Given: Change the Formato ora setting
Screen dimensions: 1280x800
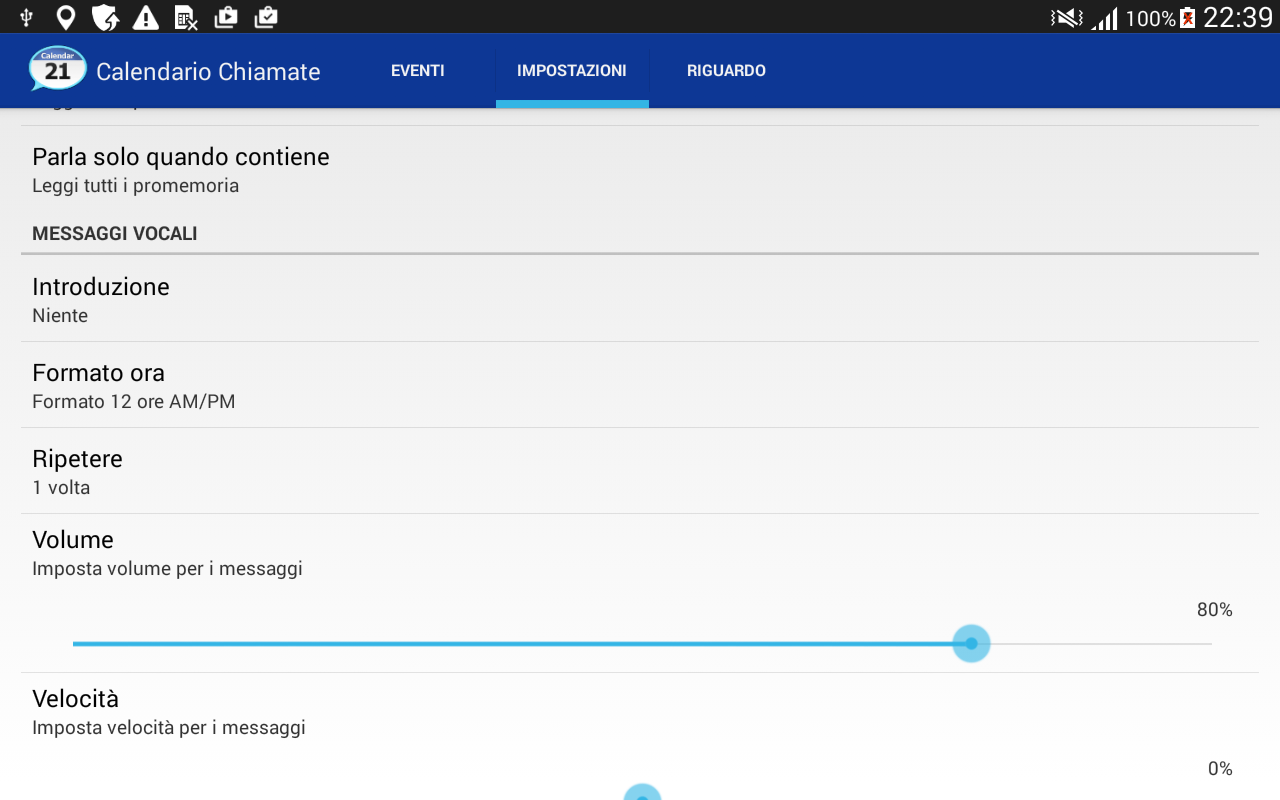Looking at the screenshot, I should tap(640, 386).
